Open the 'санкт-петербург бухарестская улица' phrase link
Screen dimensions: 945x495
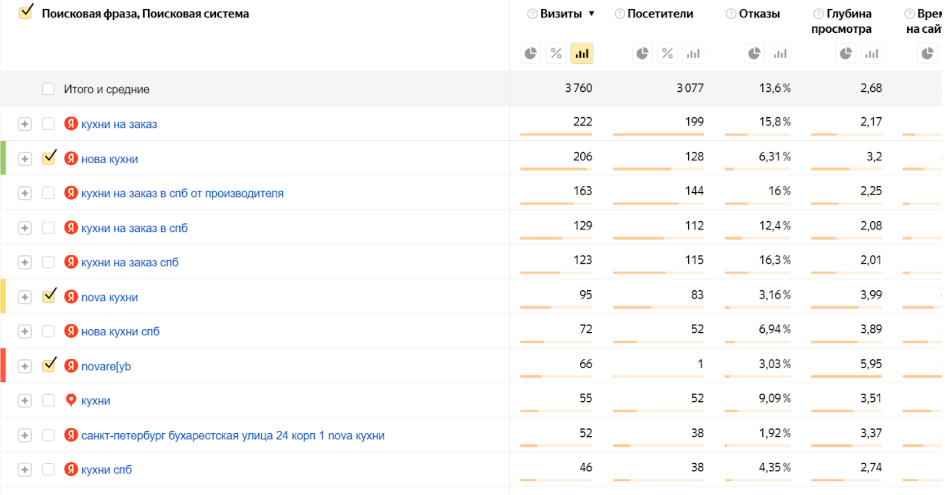click(232, 435)
